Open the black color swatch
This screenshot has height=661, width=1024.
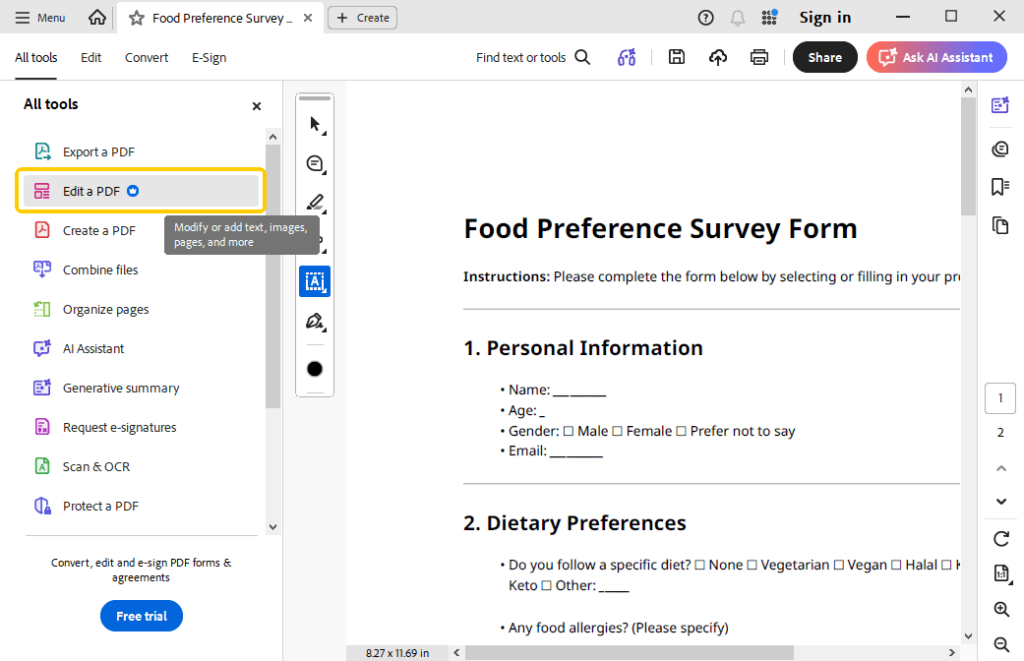(315, 369)
